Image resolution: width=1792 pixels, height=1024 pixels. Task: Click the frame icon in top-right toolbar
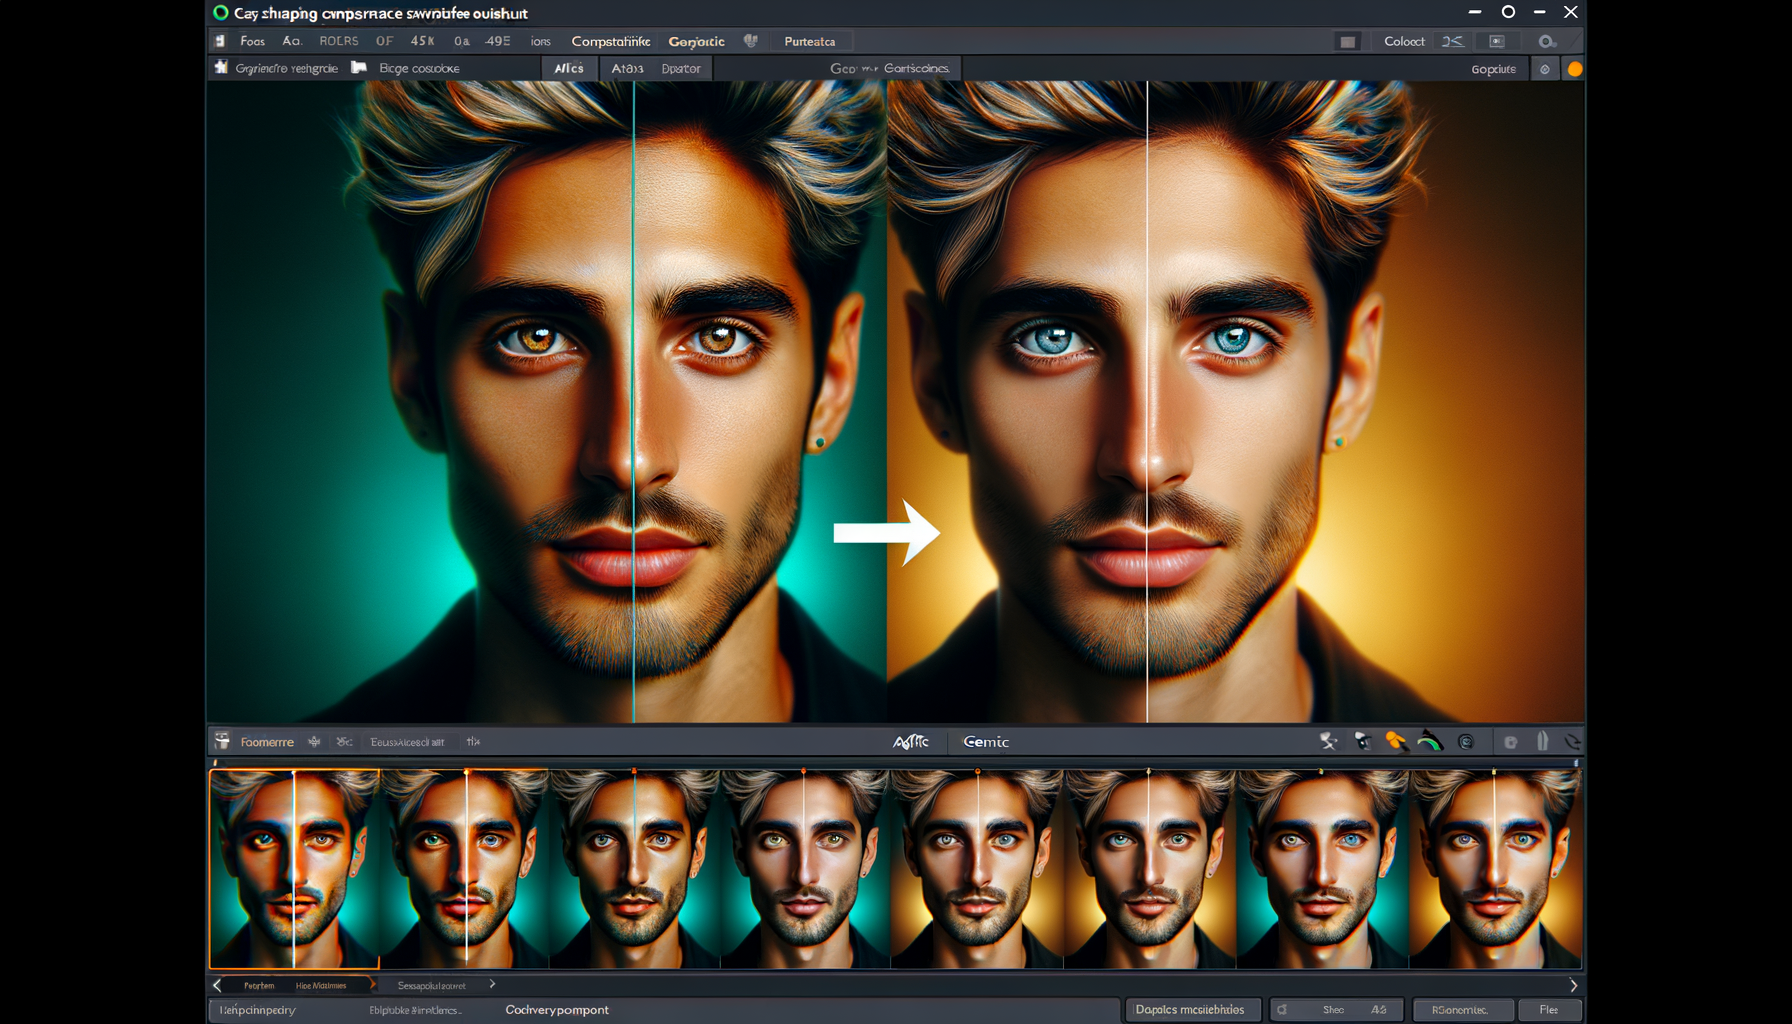1497,41
